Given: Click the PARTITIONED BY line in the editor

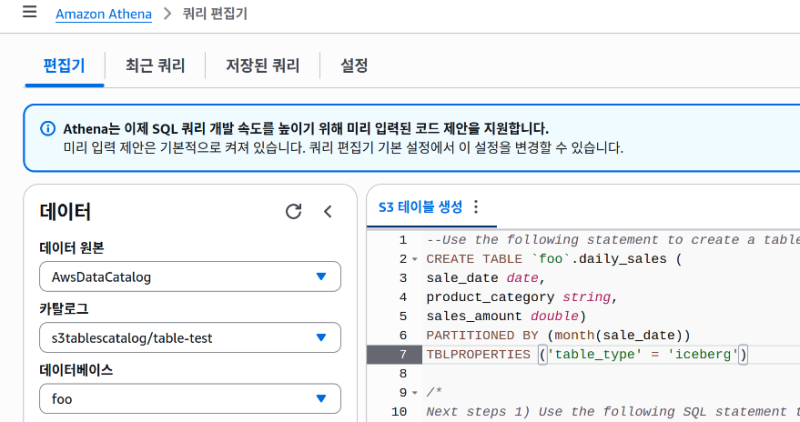Looking at the screenshot, I should tap(558, 335).
